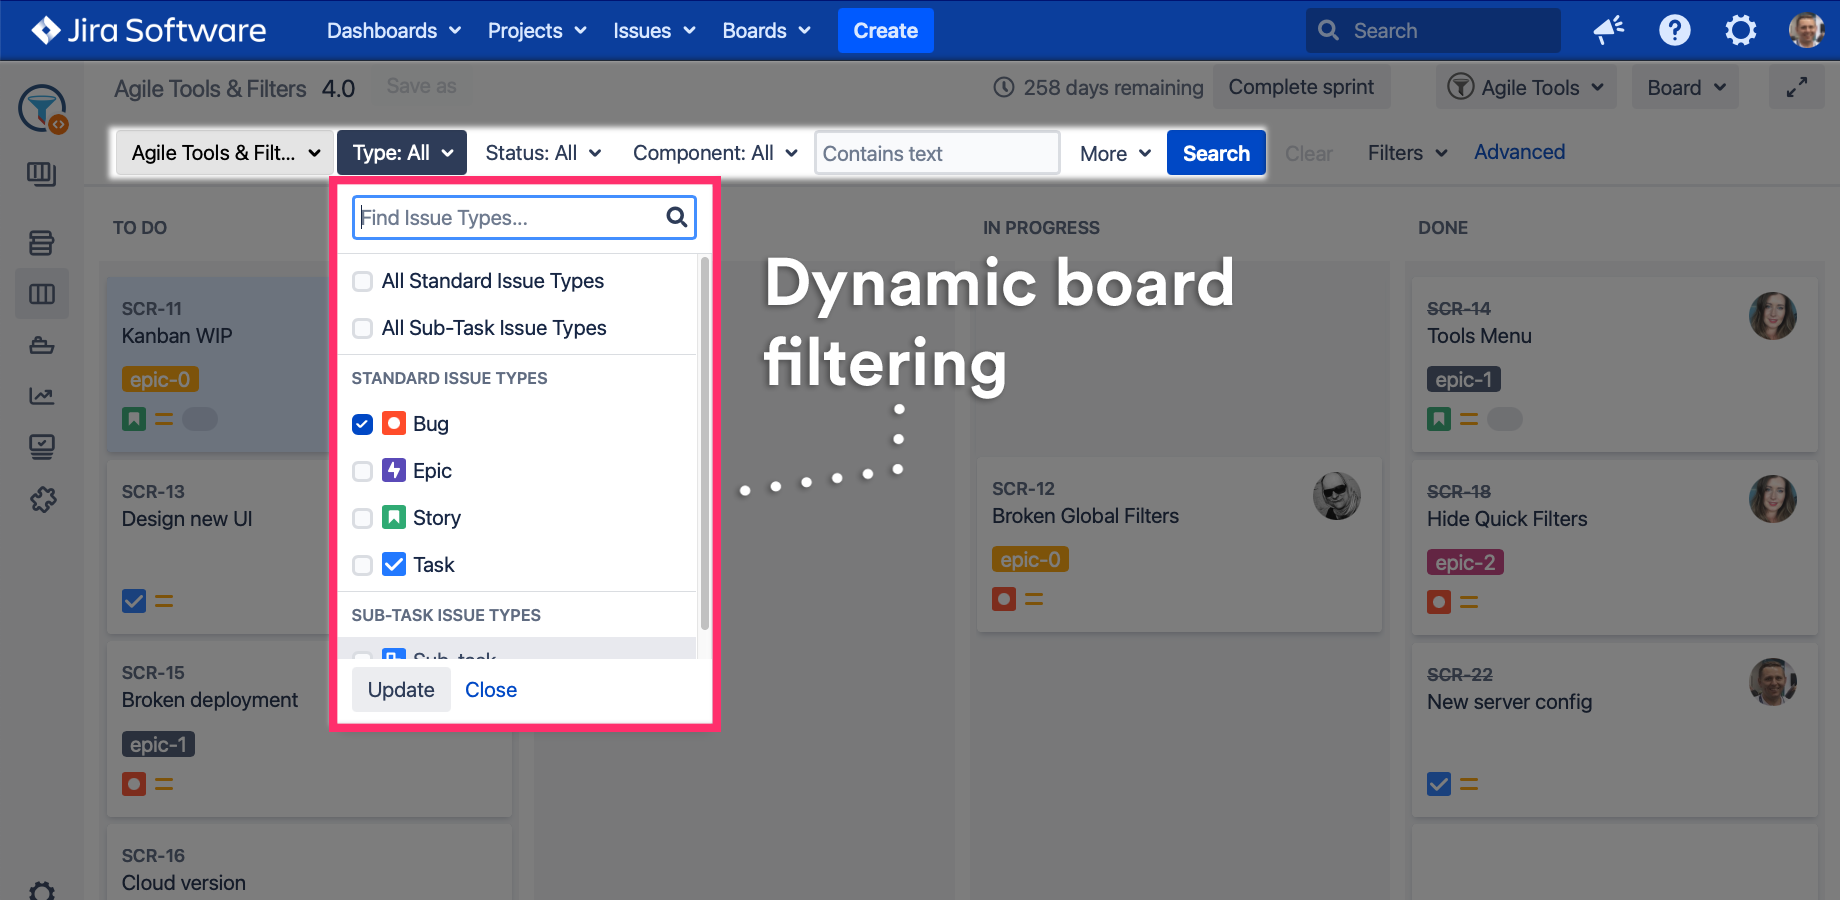Check the Epic issue type checkbox
The height and width of the screenshot is (900, 1840).
coord(363,471)
